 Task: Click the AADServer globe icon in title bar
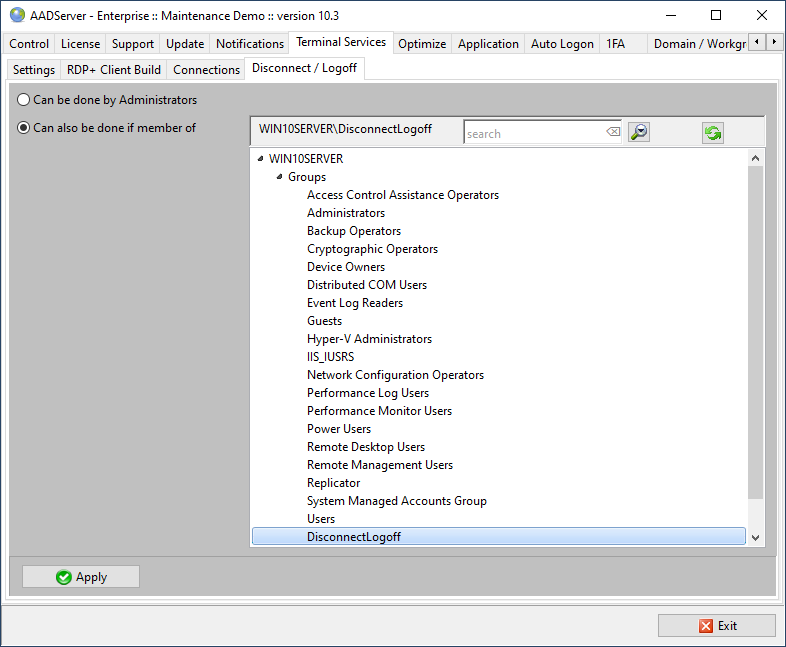point(17,15)
